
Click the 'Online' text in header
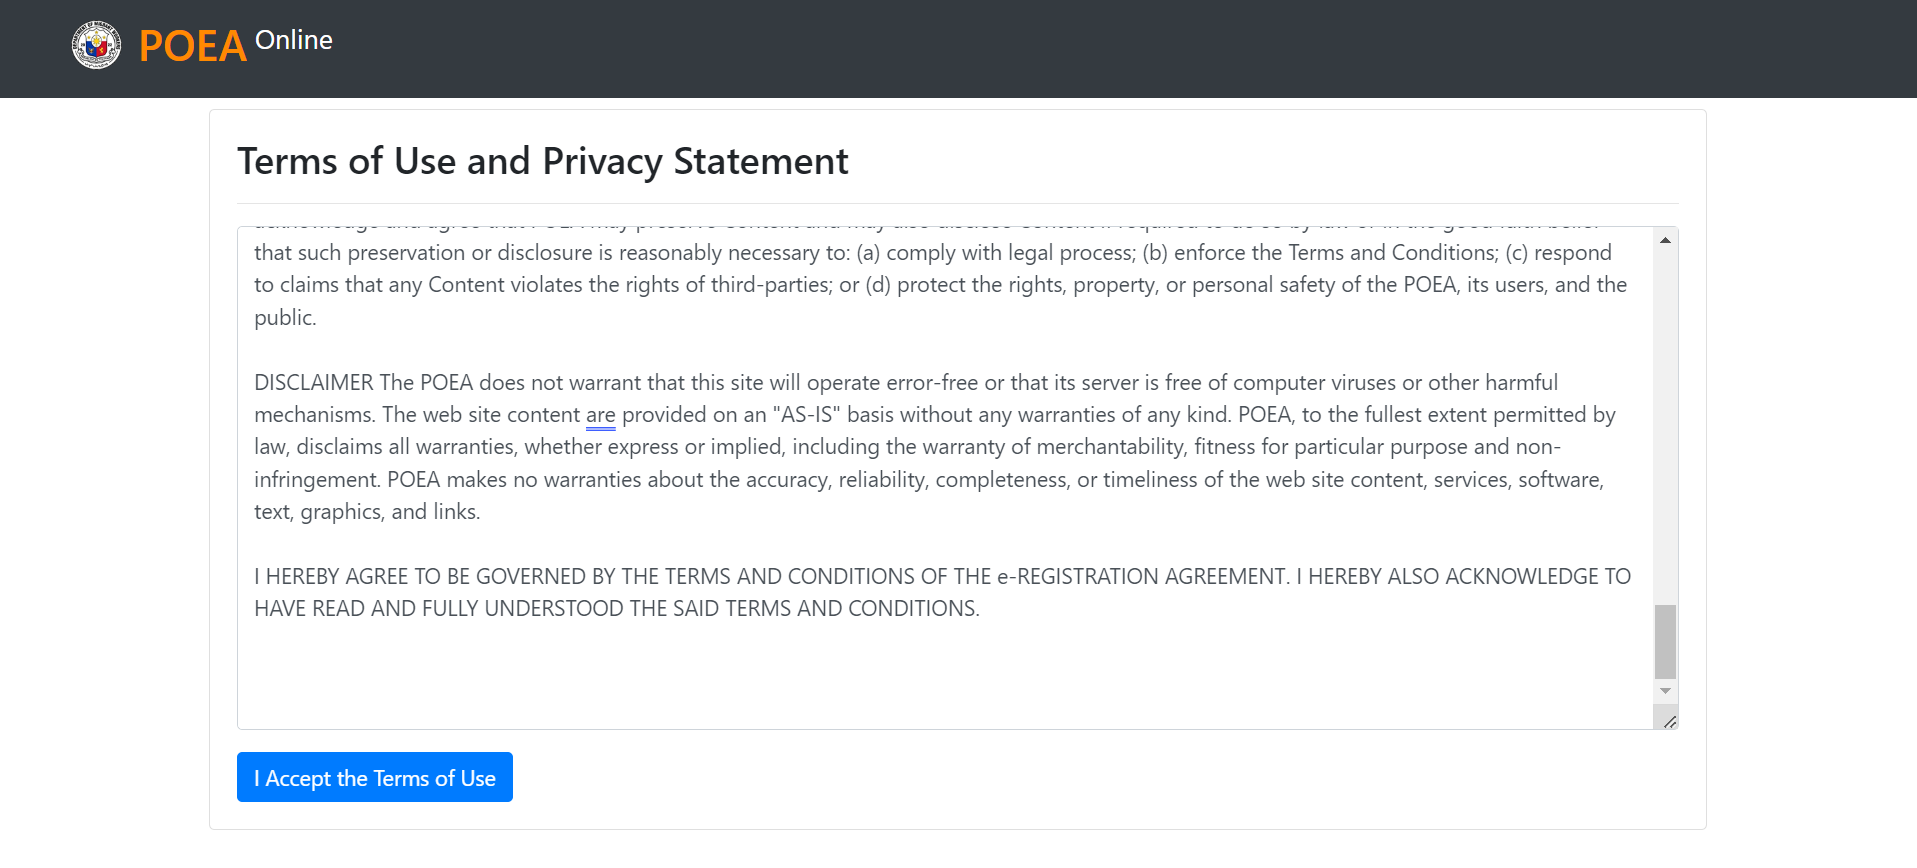(x=294, y=40)
